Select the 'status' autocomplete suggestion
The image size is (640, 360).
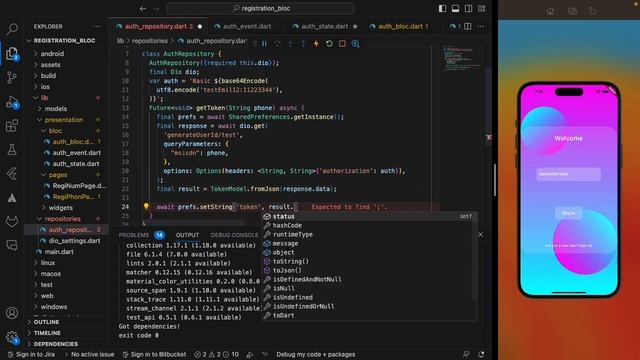(x=369, y=216)
